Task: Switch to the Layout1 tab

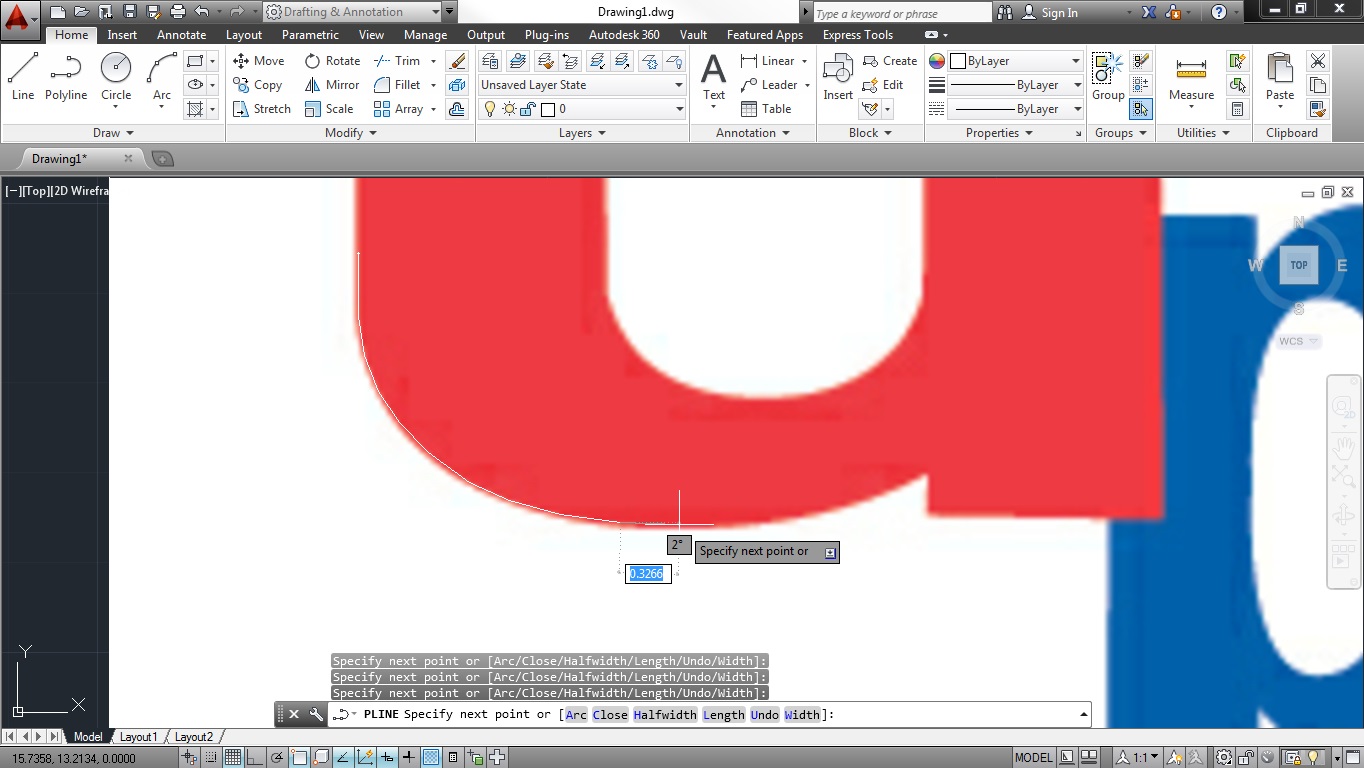Action: click(x=138, y=737)
